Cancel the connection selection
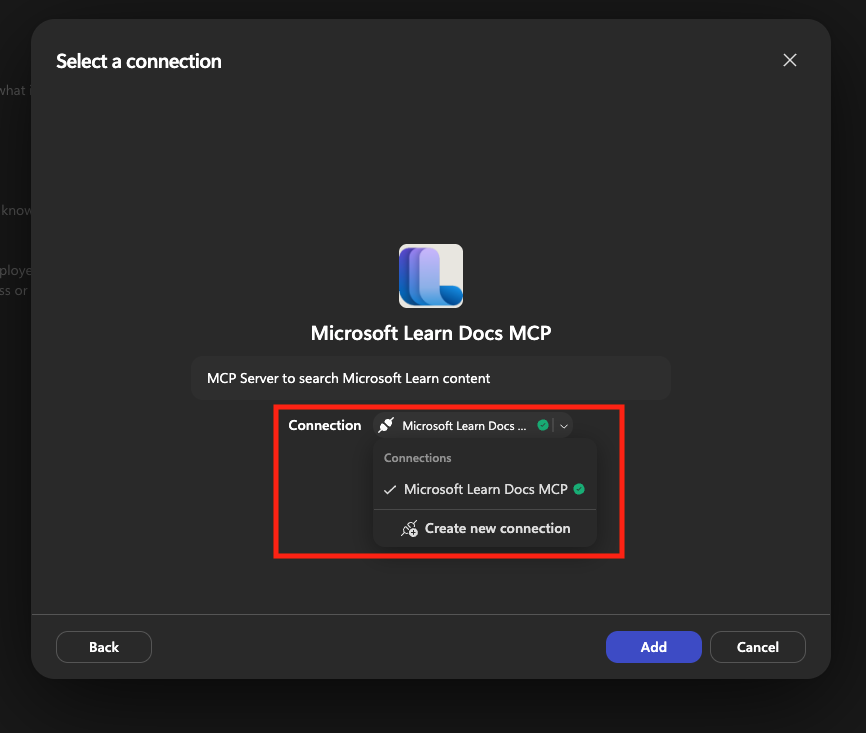The width and height of the screenshot is (866, 733). pos(758,647)
